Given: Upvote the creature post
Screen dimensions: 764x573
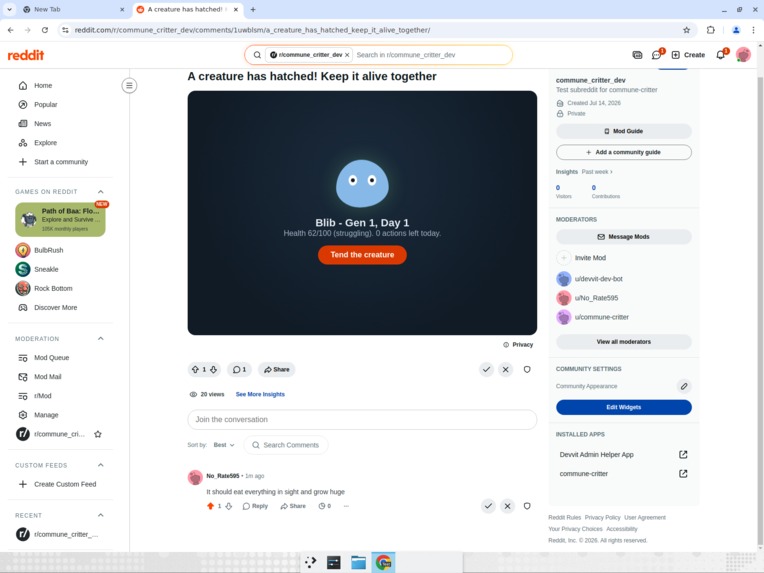Looking at the screenshot, I should [195, 369].
